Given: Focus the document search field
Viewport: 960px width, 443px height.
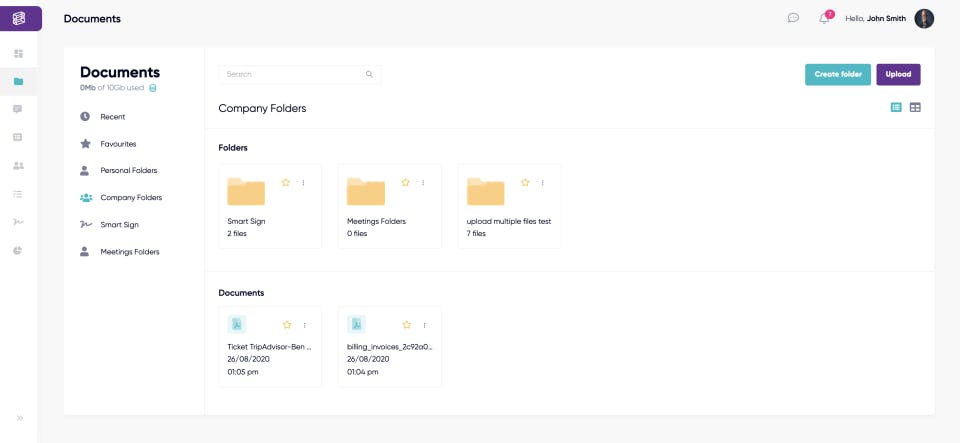Looking at the screenshot, I should (x=292, y=74).
